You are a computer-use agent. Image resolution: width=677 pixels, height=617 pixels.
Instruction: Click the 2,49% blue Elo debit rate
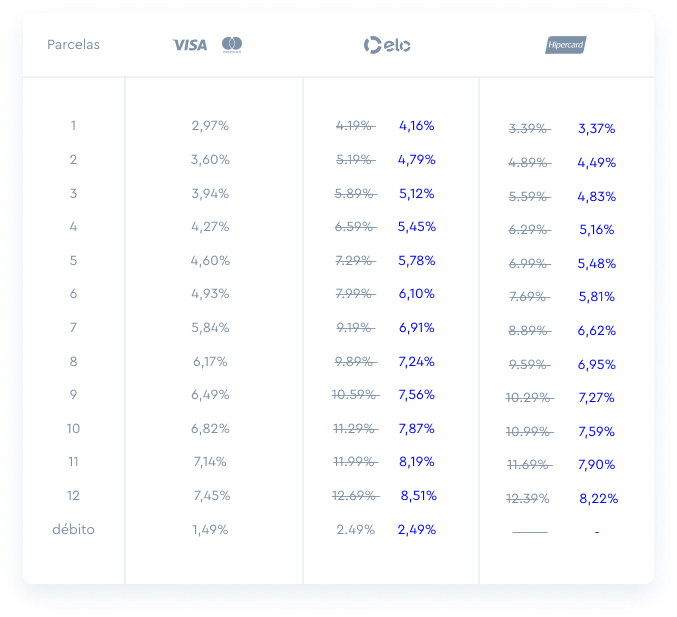tap(416, 529)
